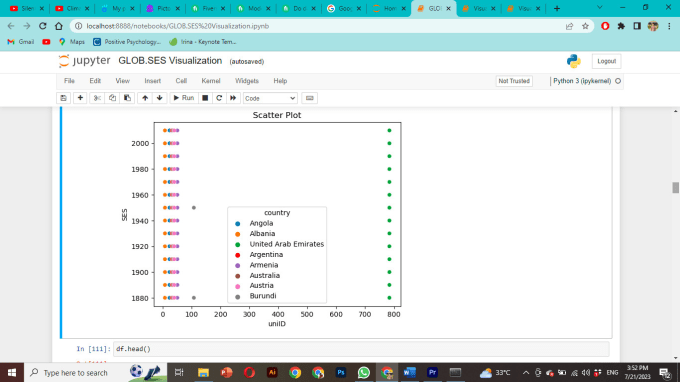The width and height of the screenshot is (680, 382).
Task: Open the Help menu
Action: tap(280, 81)
